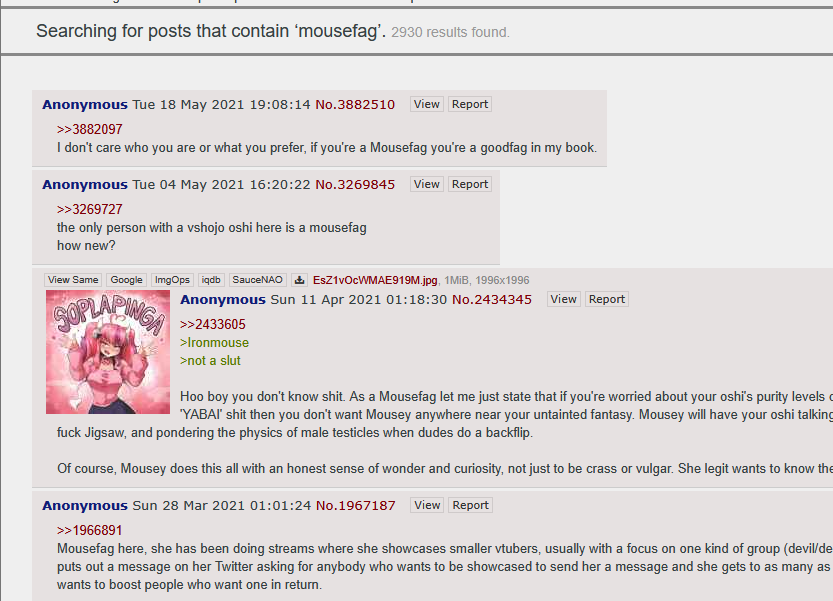The width and height of the screenshot is (833, 601).
Task: Follow the reply link >>3882097
Action: (x=90, y=129)
